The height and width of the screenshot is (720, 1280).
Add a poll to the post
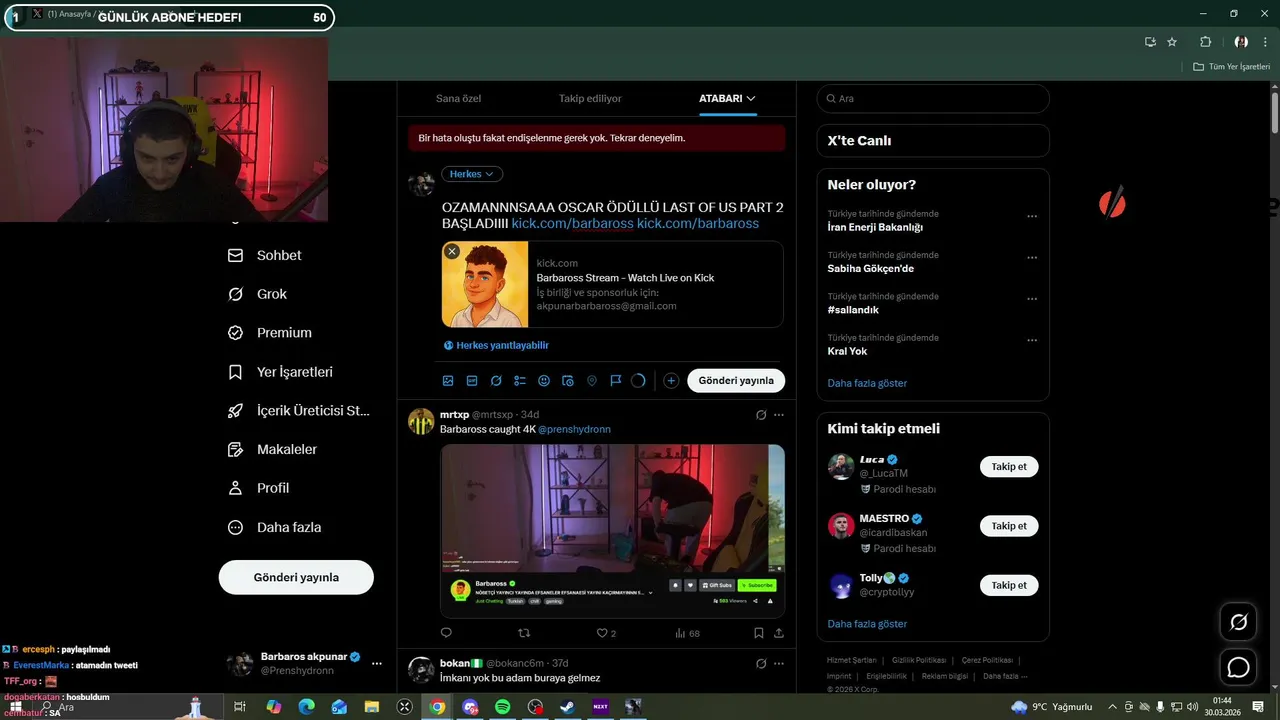[x=520, y=381]
